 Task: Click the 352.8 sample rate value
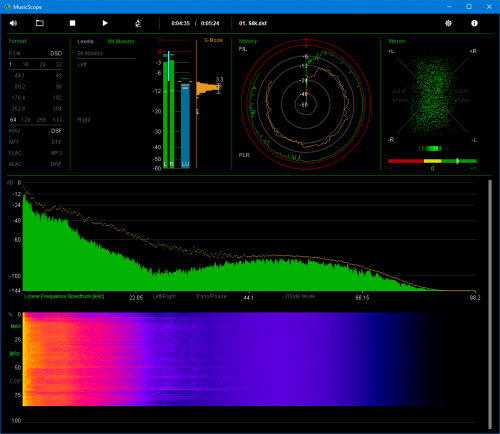(19, 109)
